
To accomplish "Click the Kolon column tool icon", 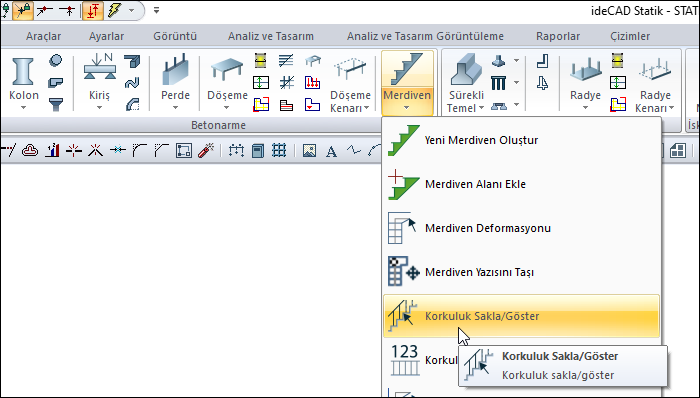I will tap(23, 71).
